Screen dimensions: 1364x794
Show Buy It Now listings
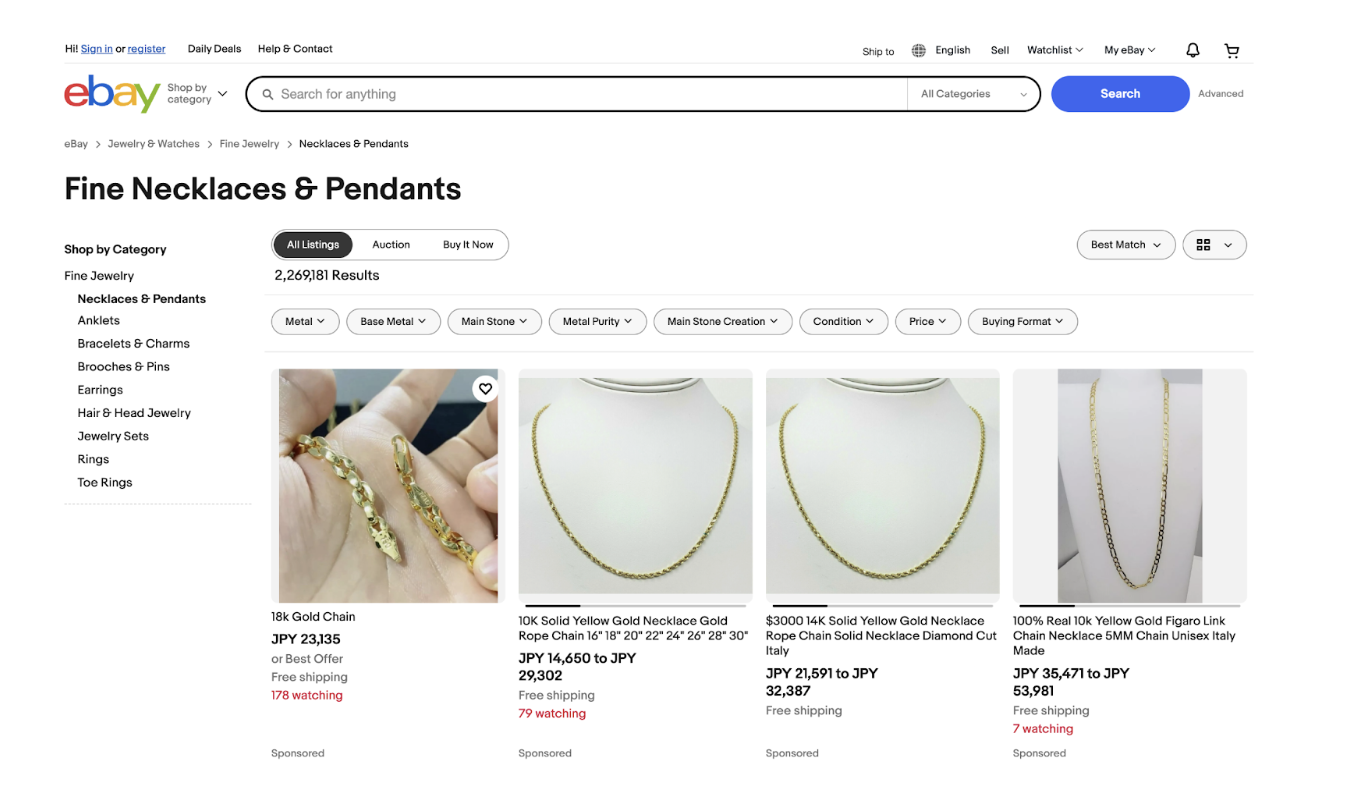pos(468,245)
